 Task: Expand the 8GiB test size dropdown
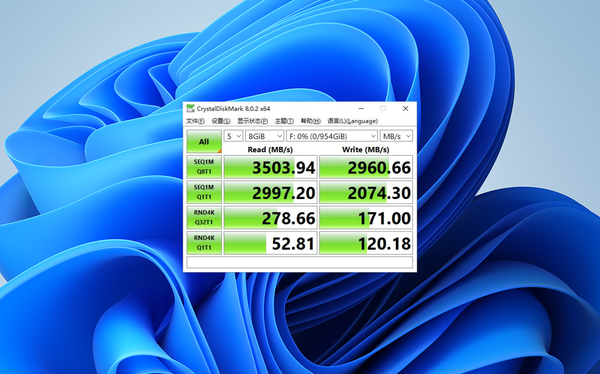[264, 136]
